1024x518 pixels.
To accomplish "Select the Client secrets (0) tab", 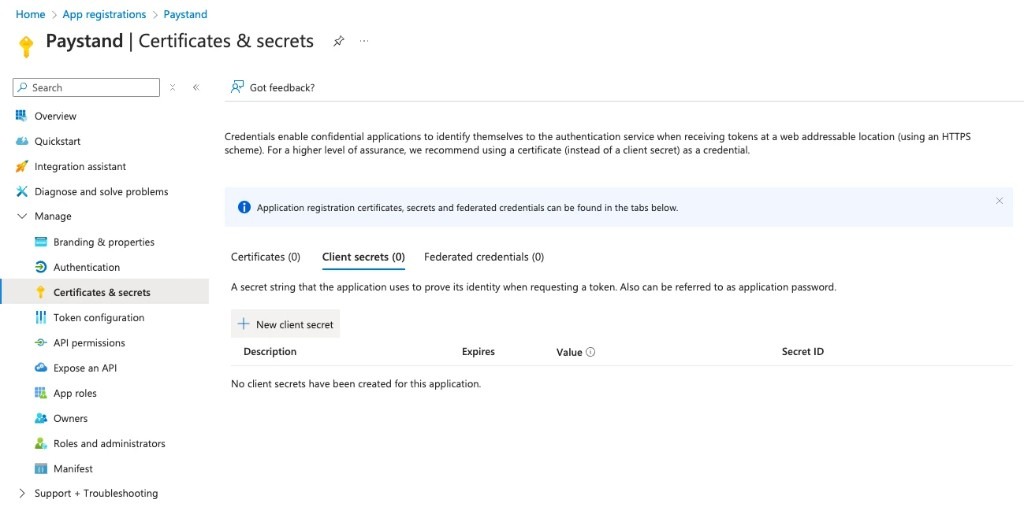I will click(x=363, y=257).
